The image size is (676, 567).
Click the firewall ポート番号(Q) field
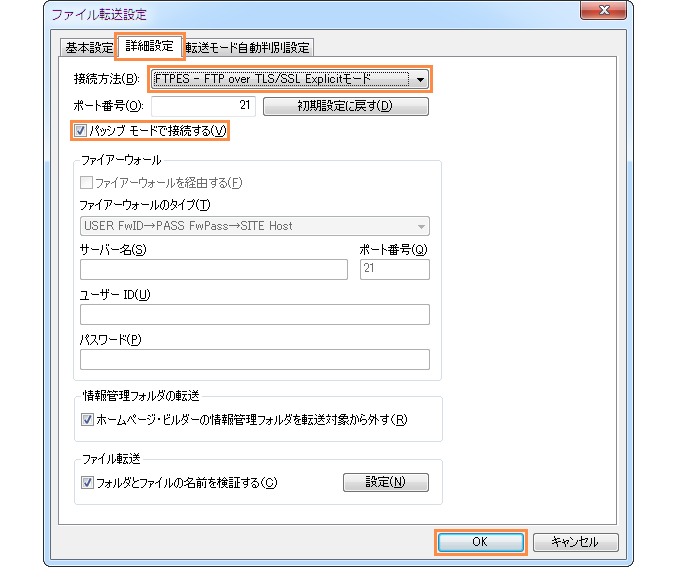coord(394,269)
